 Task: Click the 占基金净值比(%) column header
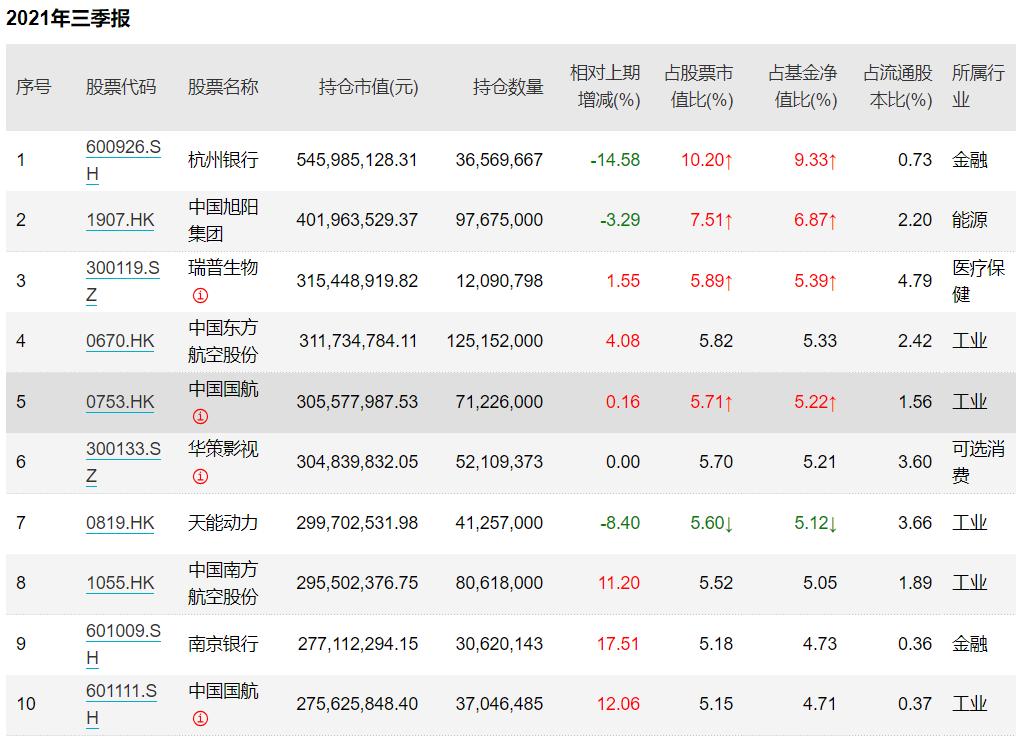coord(803,87)
